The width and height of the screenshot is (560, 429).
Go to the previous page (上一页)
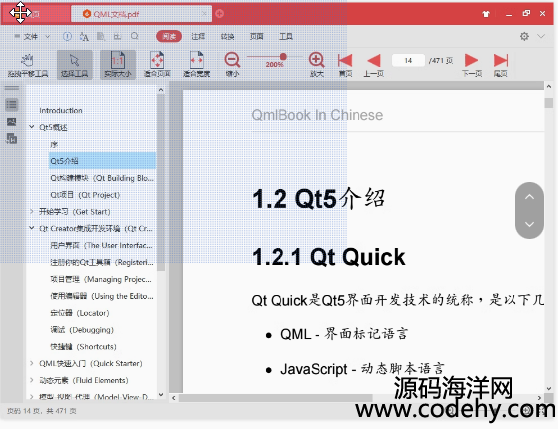click(374, 65)
